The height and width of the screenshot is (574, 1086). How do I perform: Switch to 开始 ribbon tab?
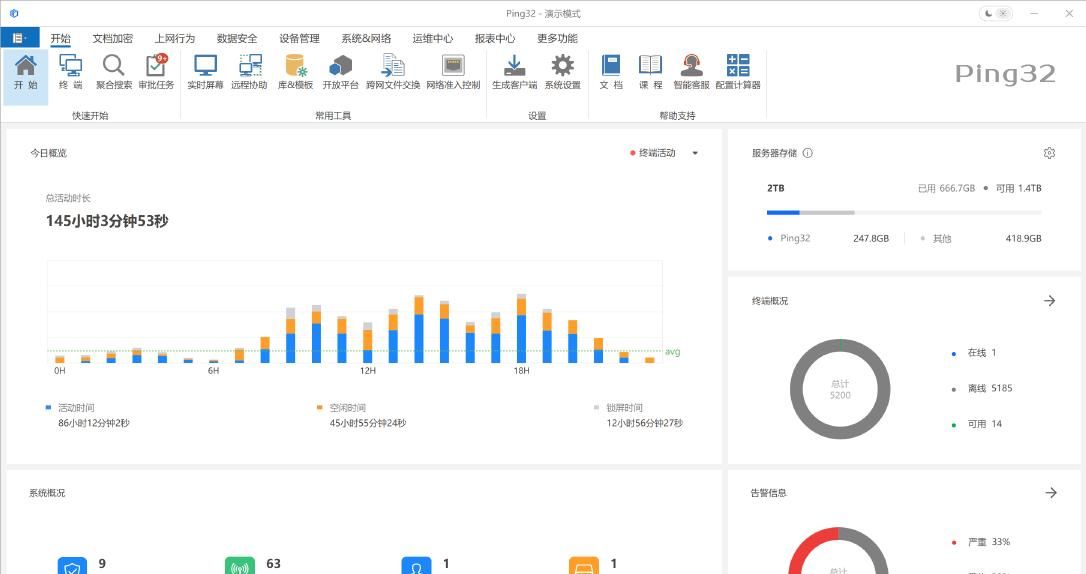click(60, 38)
